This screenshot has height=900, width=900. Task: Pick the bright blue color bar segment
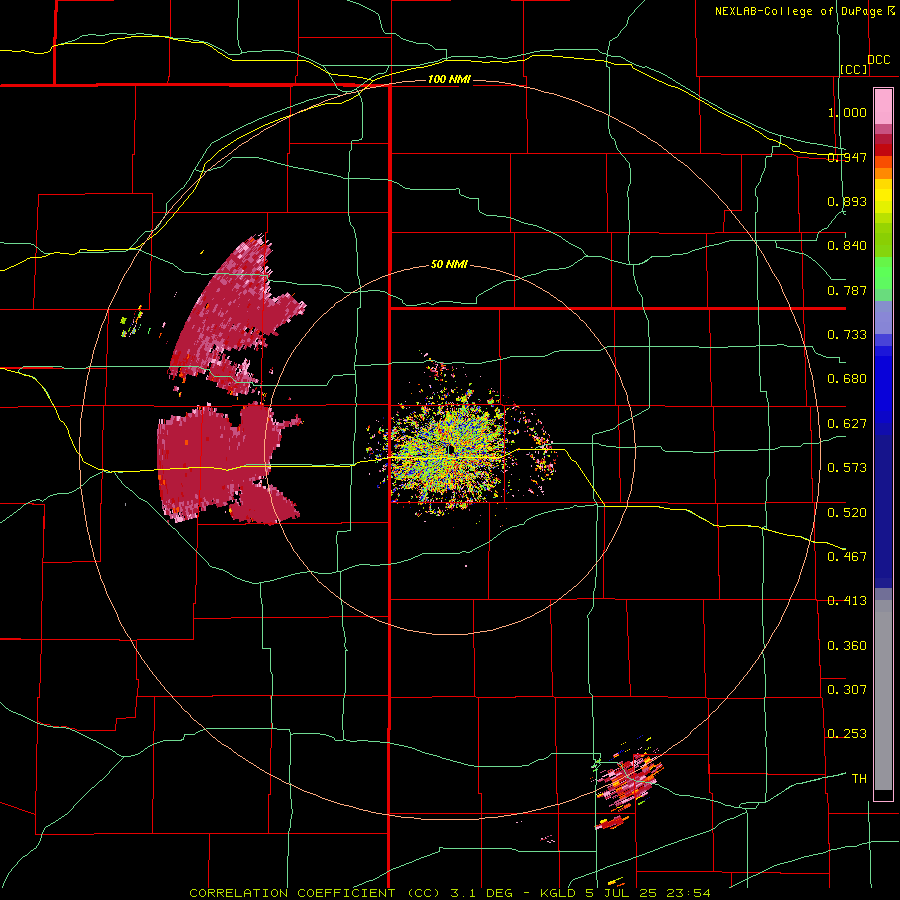(x=883, y=390)
